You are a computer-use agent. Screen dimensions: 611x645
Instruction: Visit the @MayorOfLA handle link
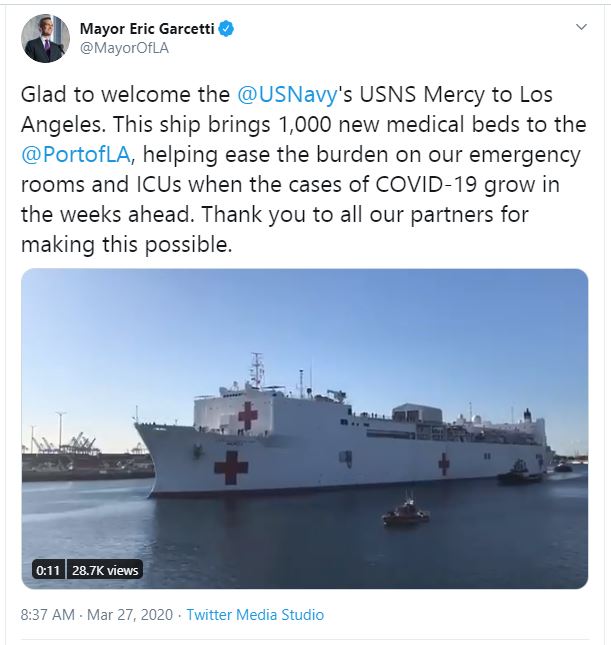point(124,48)
